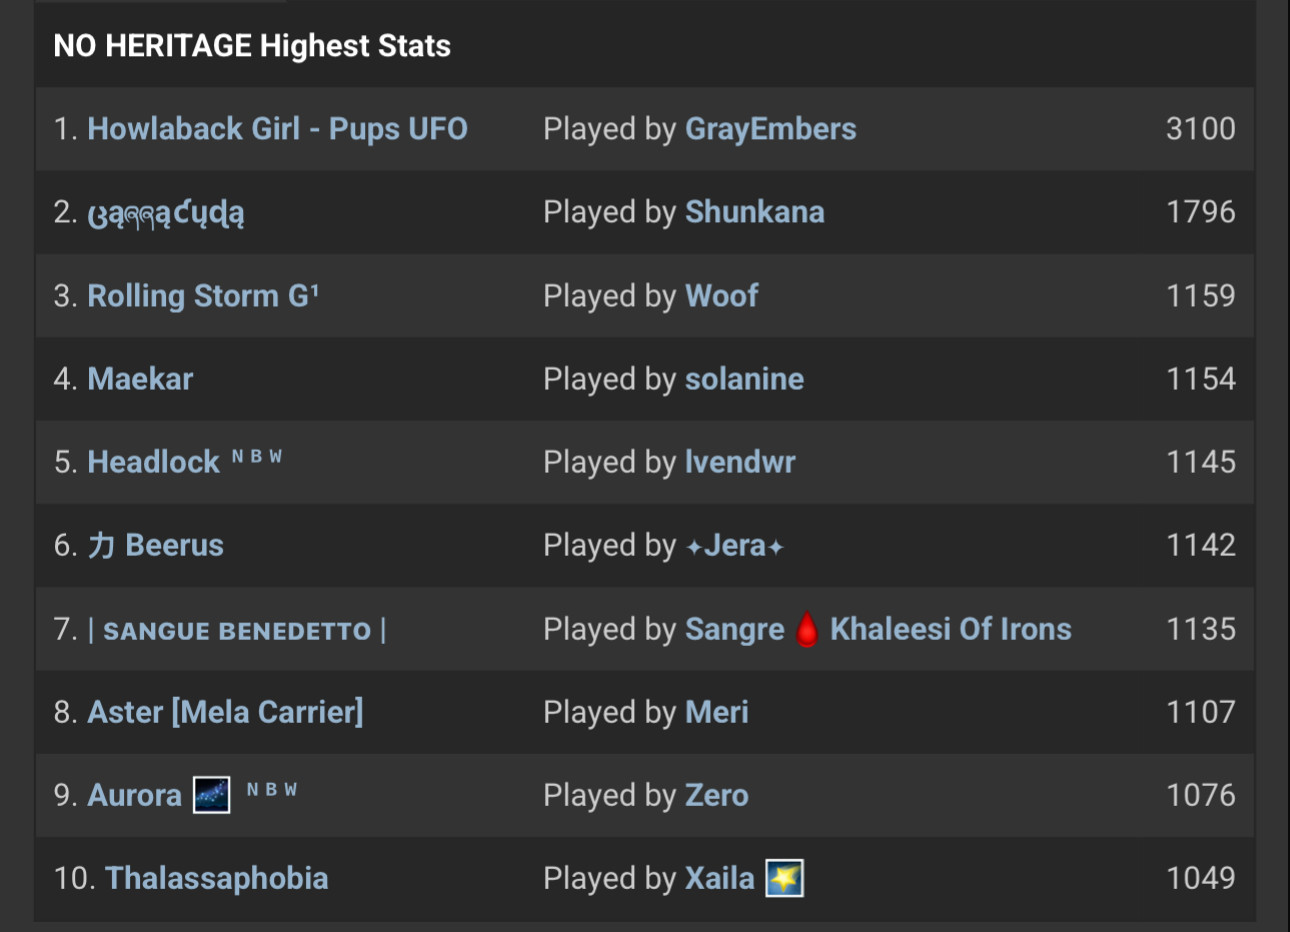Open SANGUE BENEDETTO character page
Image resolution: width=1290 pixels, height=932 pixels.
point(237,630)
